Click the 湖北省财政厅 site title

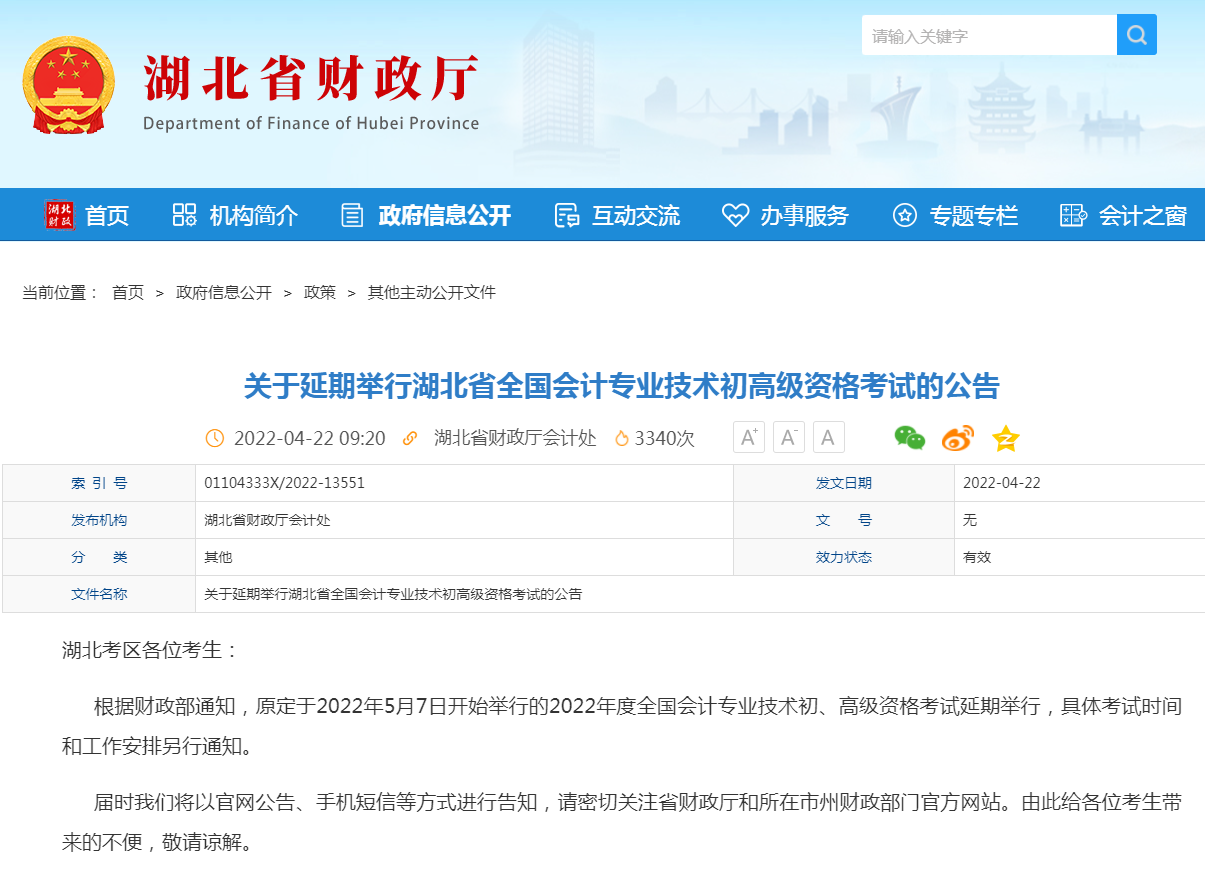pyautogui.click(x=311, y=80)
